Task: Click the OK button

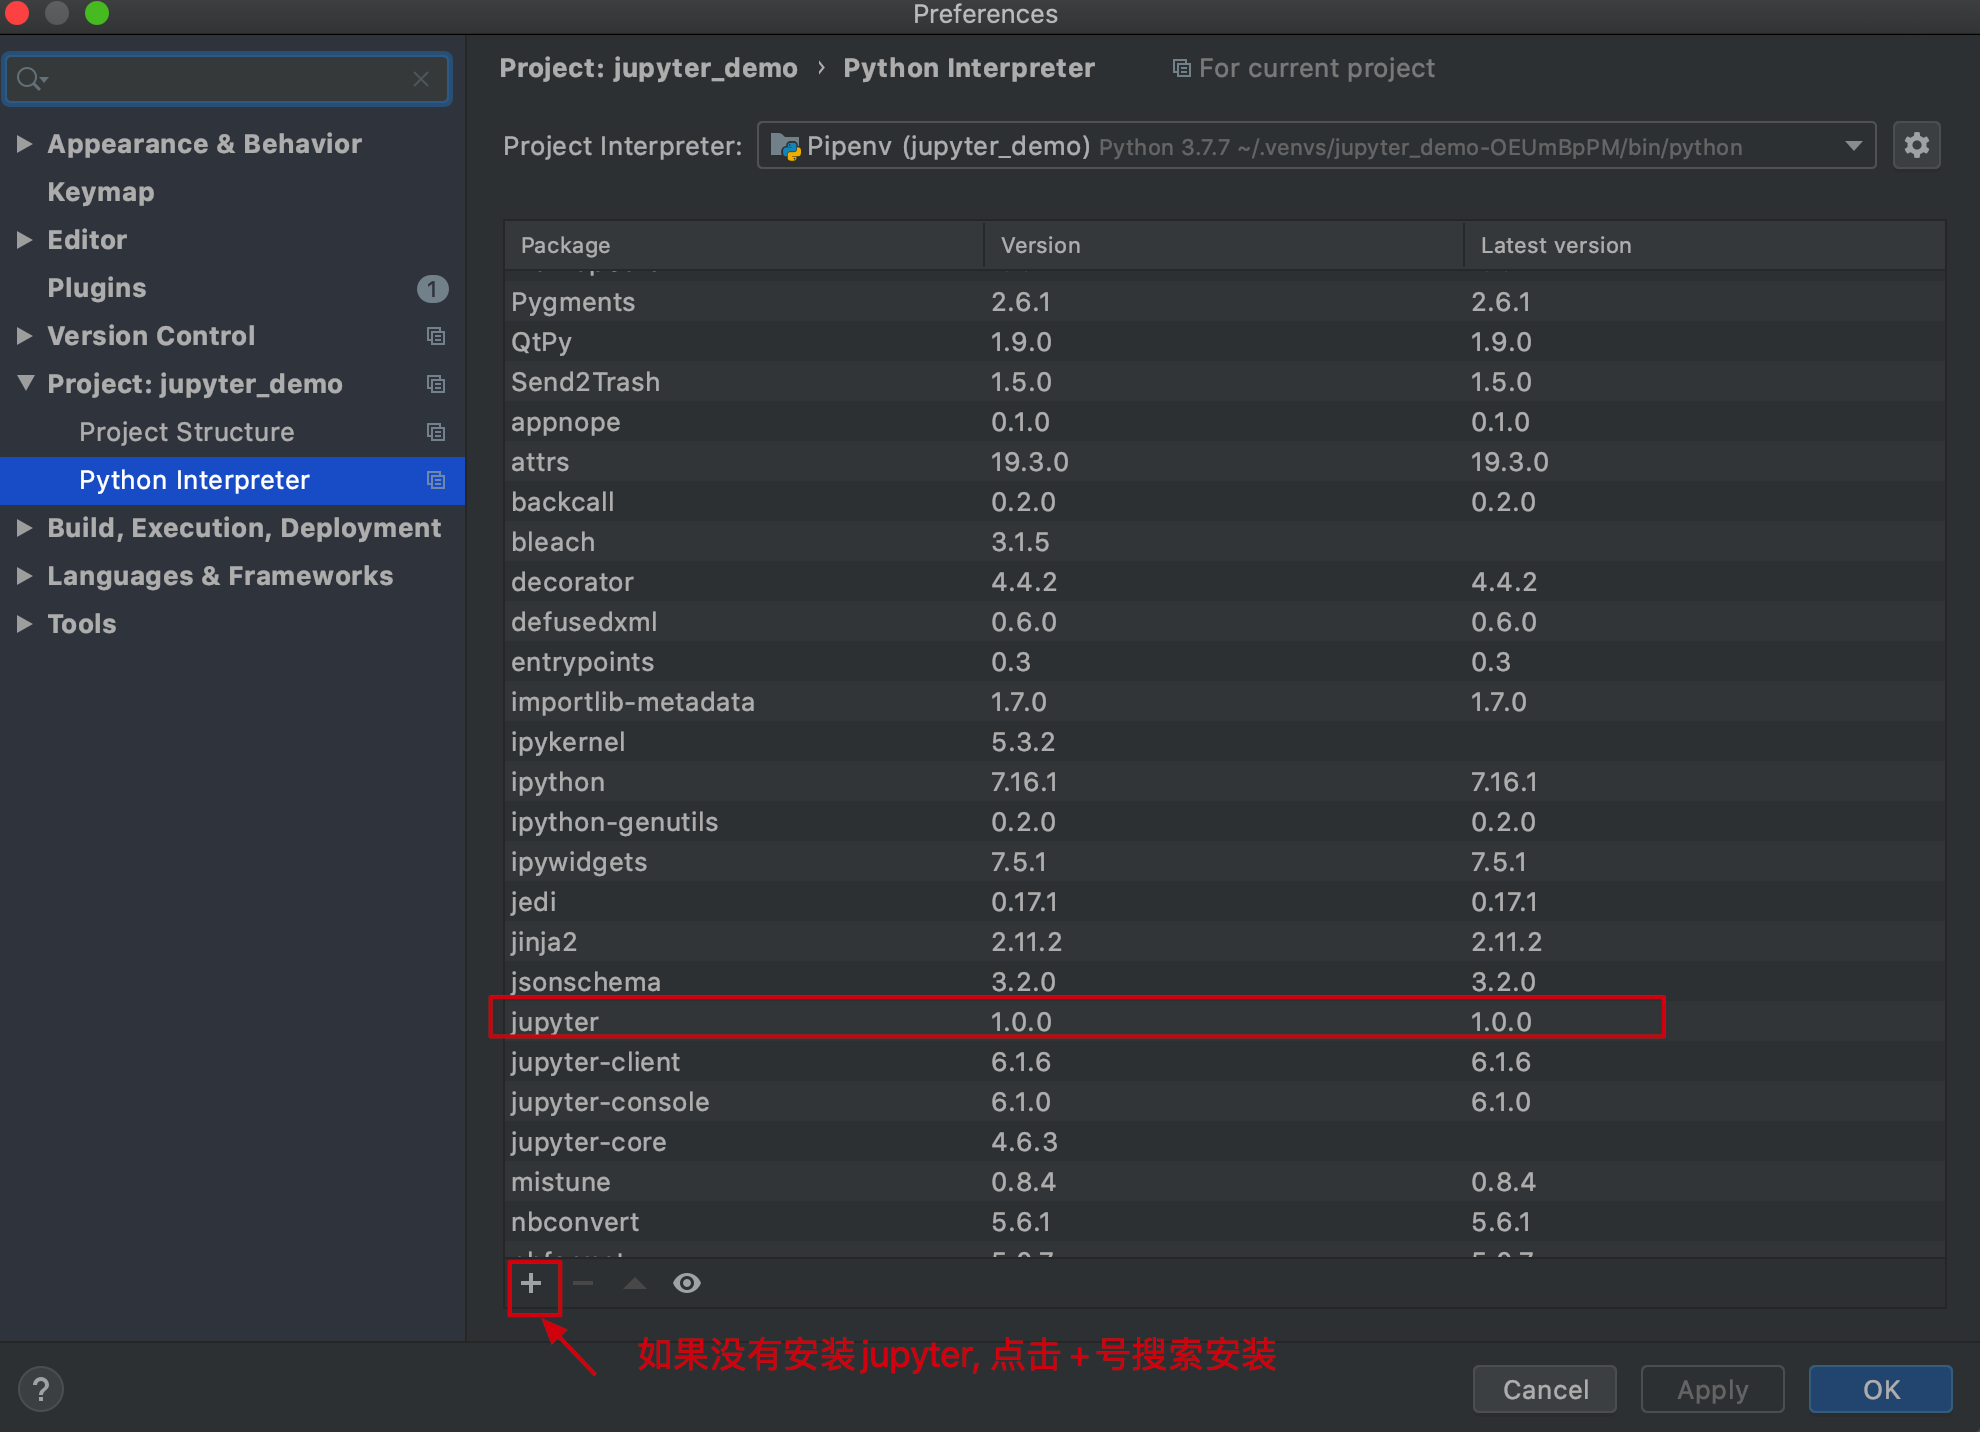Action: (x=1881, y=1389)
